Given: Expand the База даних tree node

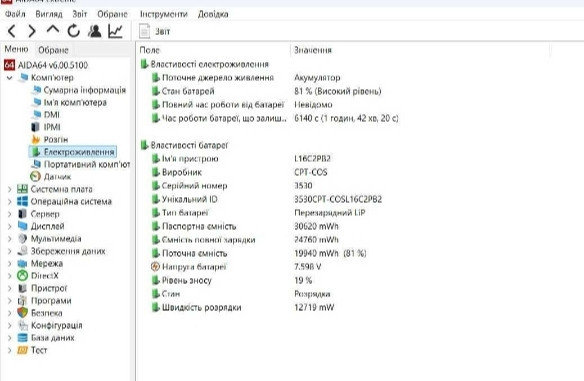Looking at the screenshot, I should point(10,338).
